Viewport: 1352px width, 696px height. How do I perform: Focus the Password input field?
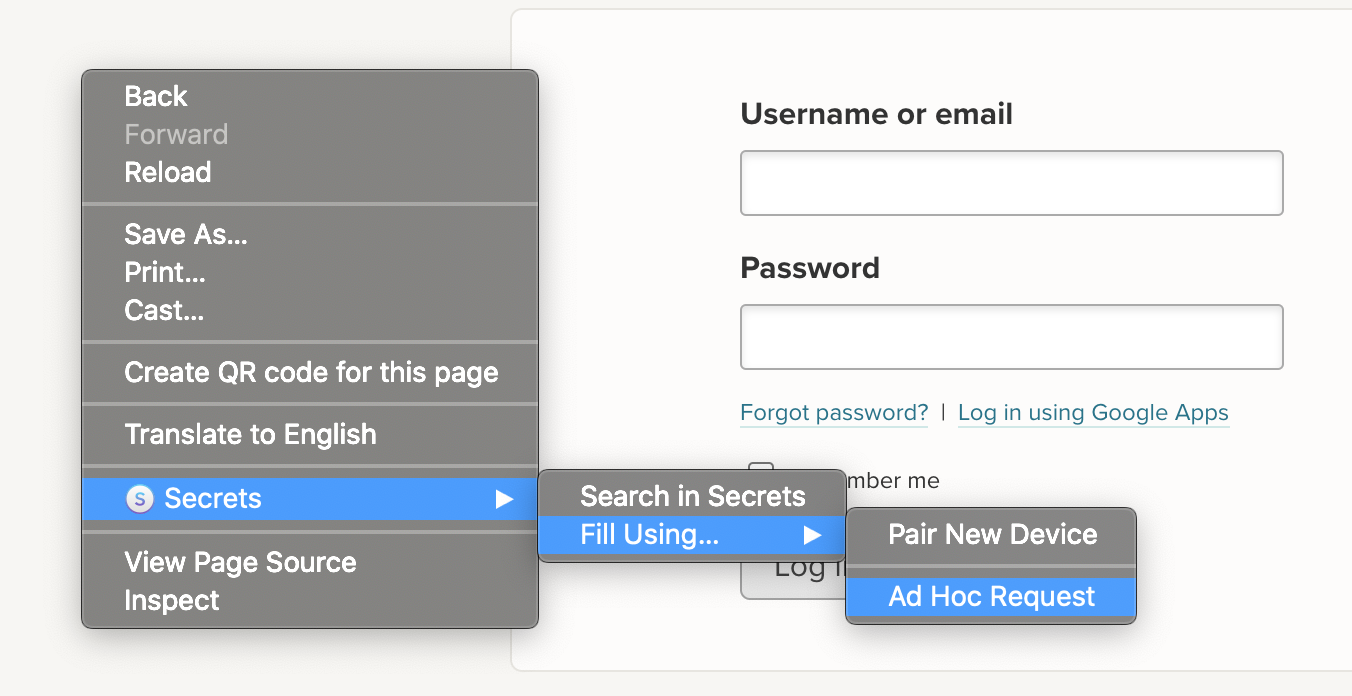pyautogui.click(x=1011, y=337)
